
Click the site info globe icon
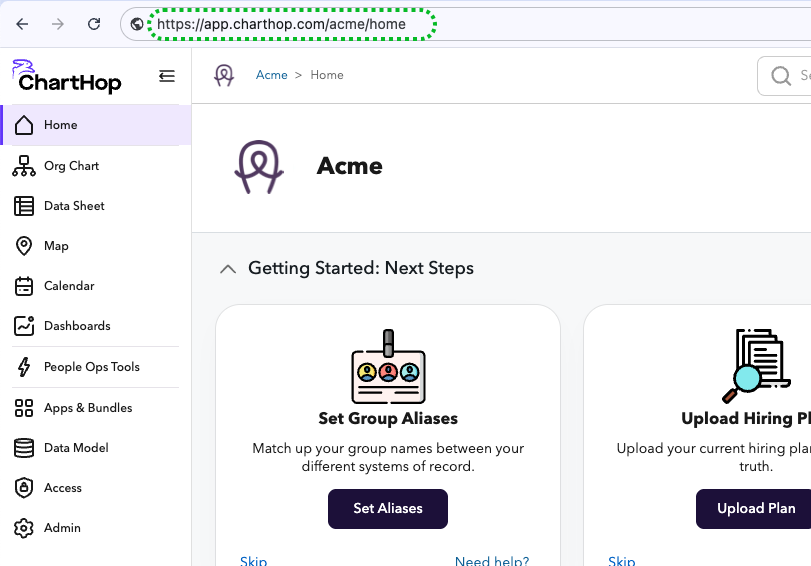coord(137,24)
